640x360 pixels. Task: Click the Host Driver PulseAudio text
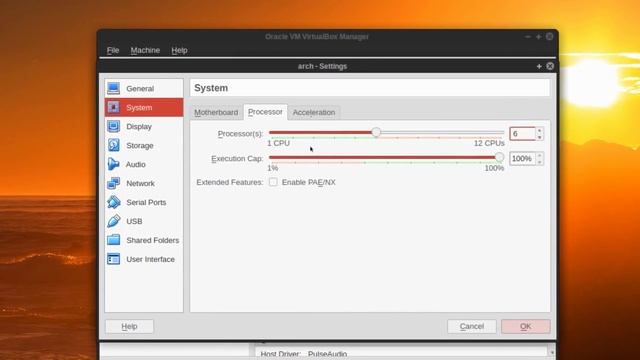tap(304, 354)
